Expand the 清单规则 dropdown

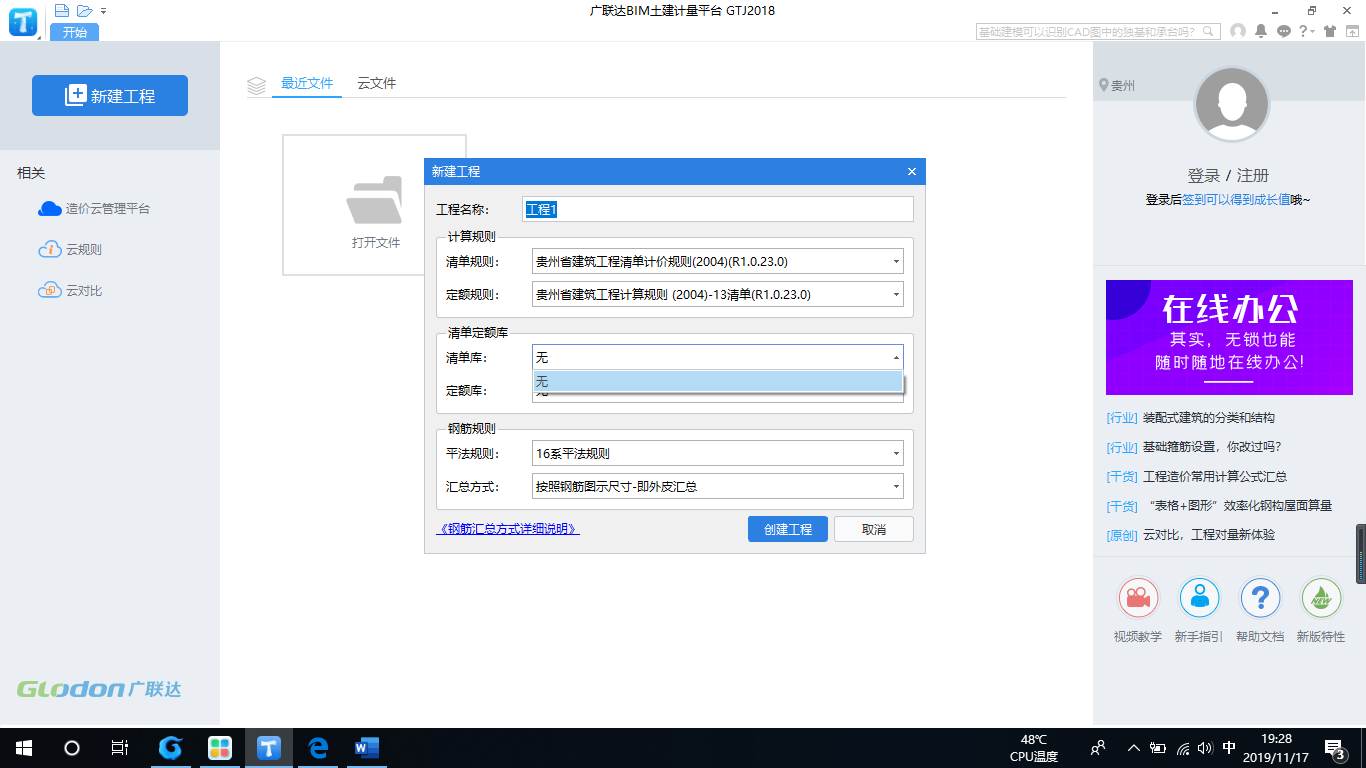(x=895, y=262)
